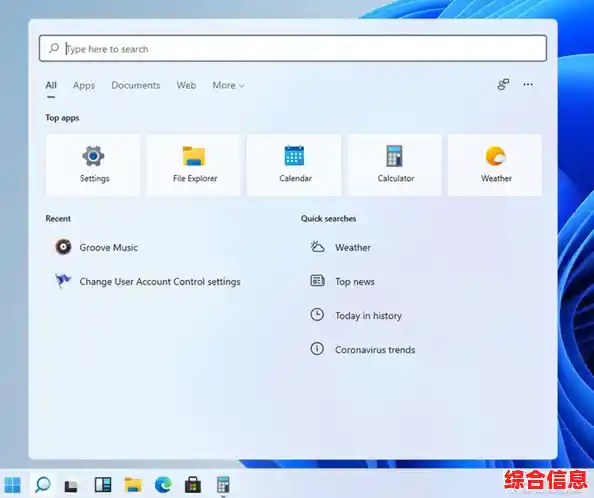The height and width of the screenshot is (498, 594).
Task: Switch to the Web tab
Action: pyautogui.click(x=186, y=85)
